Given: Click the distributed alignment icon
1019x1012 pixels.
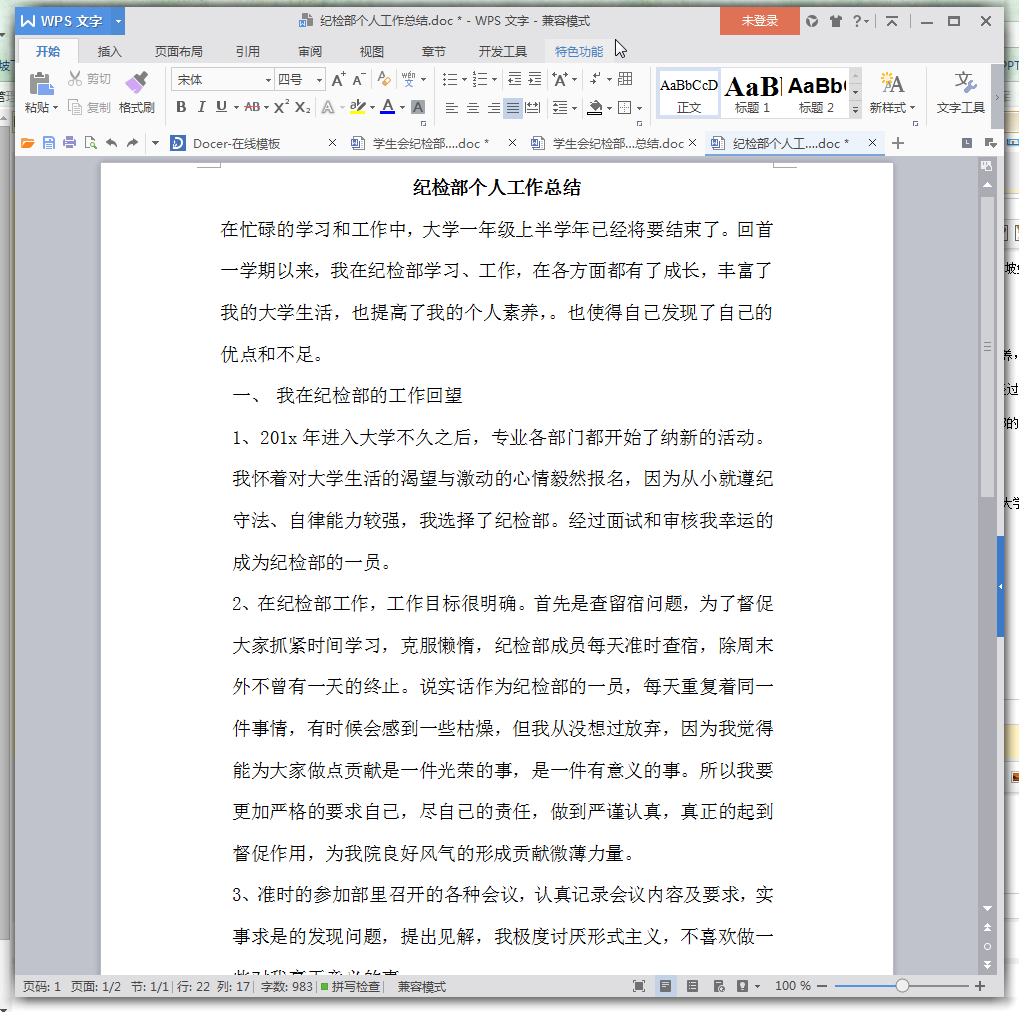Looking at the screenshot, I should pyautogui.click(x=533, y=107).
